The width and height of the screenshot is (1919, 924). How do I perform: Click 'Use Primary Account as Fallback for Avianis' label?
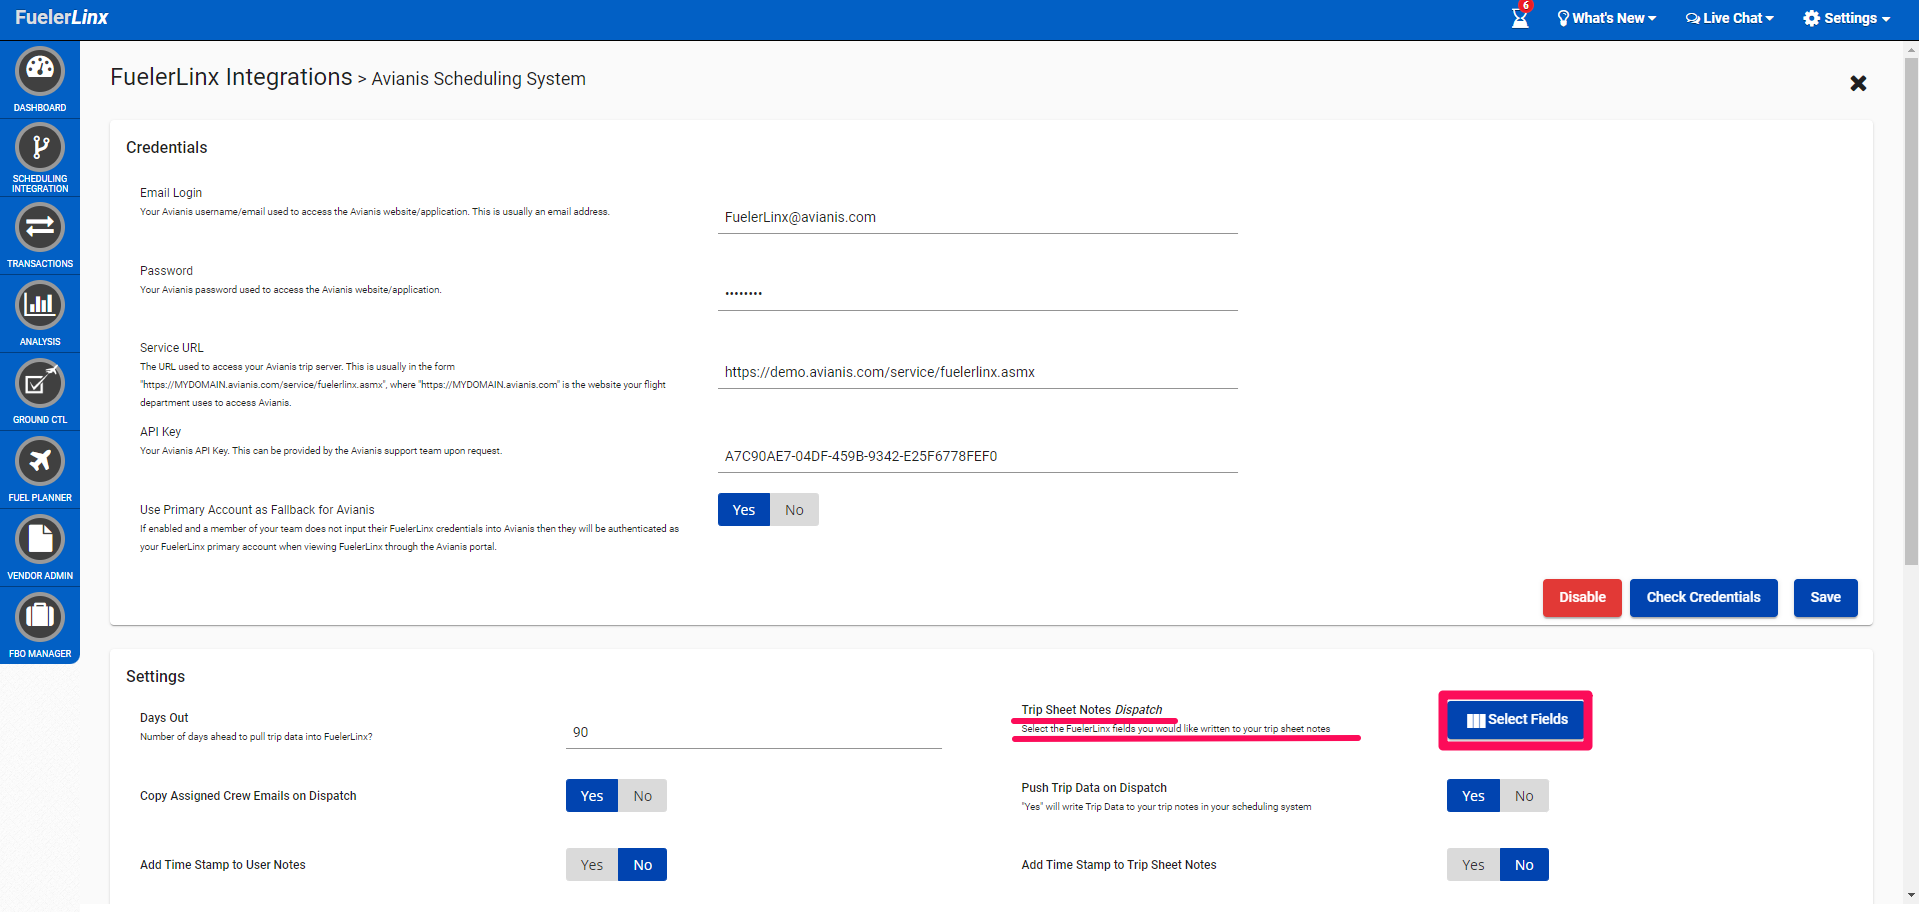(257, 510)
